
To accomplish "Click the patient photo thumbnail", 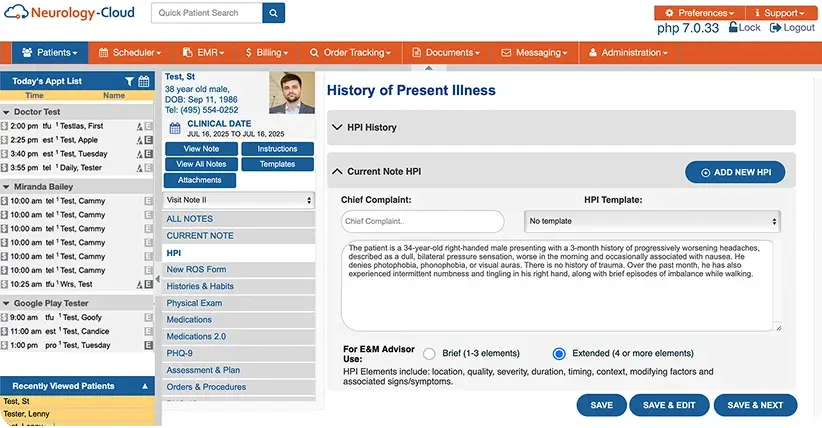I will [292, 93].
